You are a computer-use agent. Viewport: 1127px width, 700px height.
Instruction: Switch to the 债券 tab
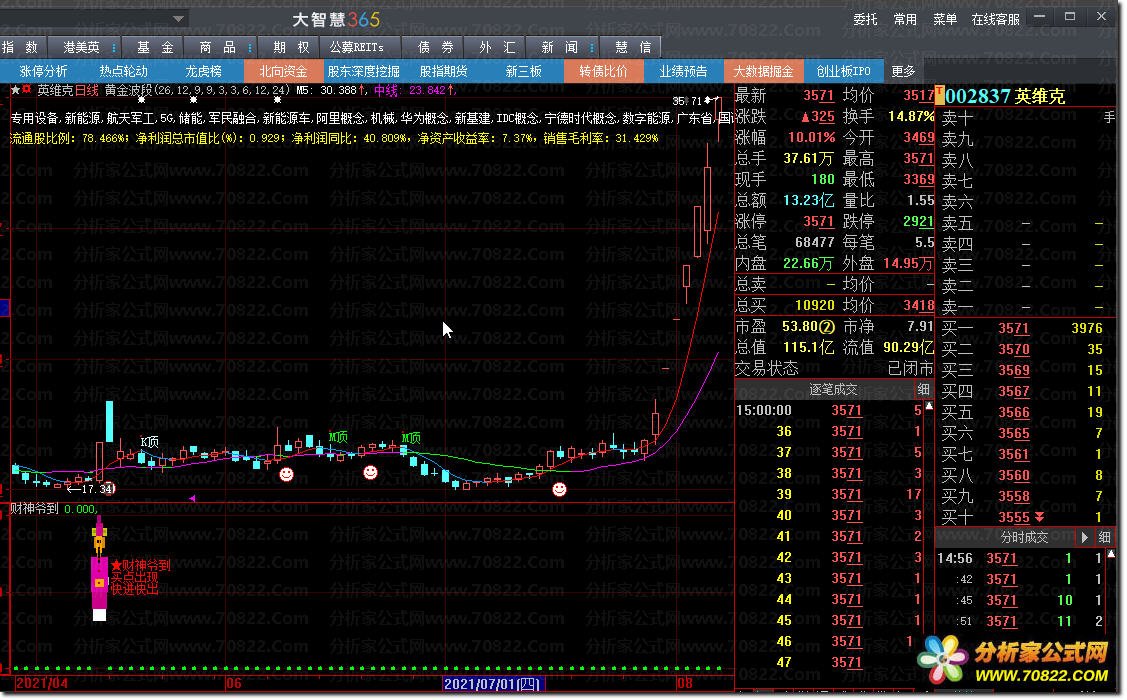click(436, 47)
